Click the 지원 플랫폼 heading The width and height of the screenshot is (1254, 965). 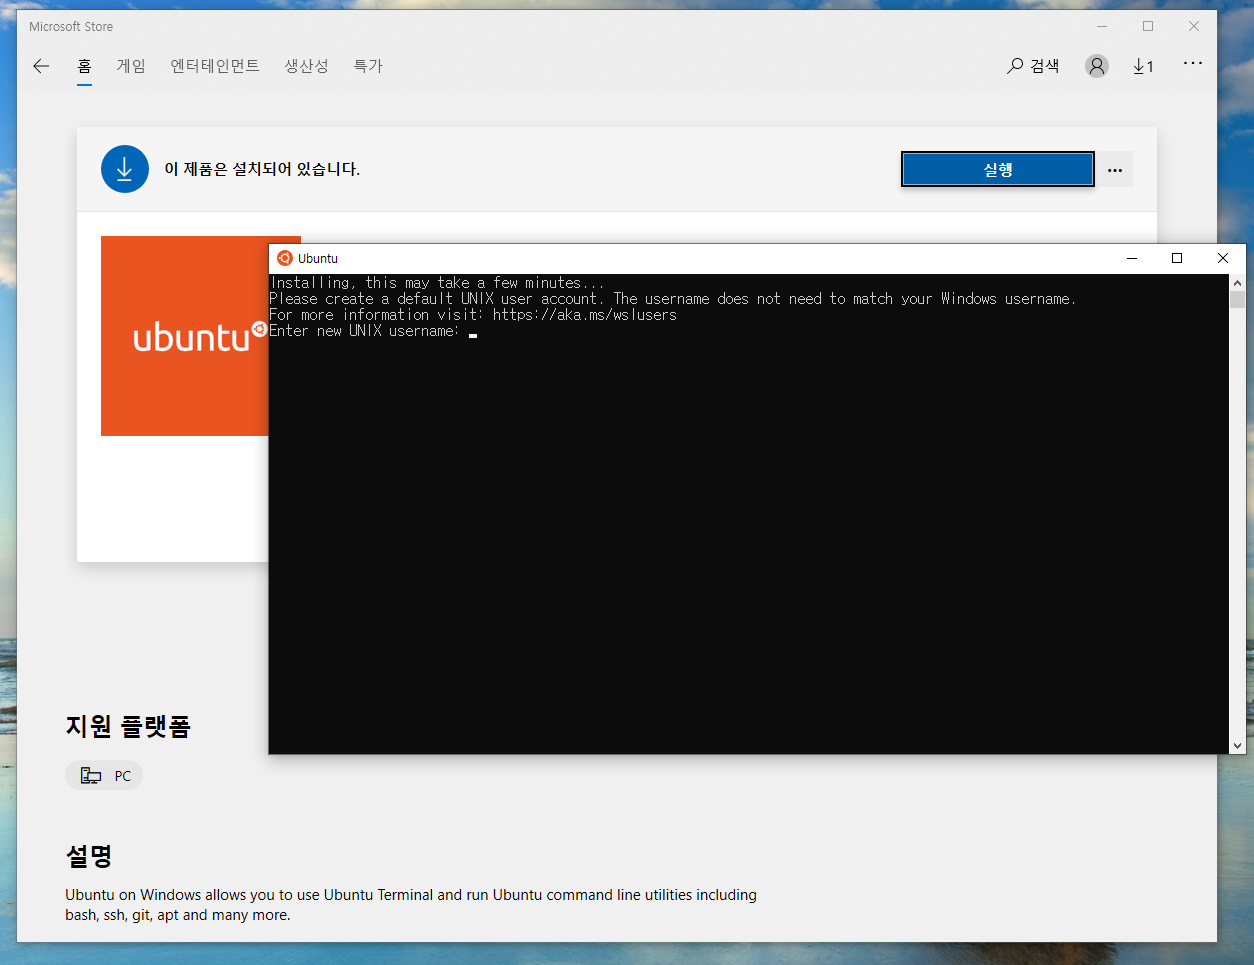[128, 726]
